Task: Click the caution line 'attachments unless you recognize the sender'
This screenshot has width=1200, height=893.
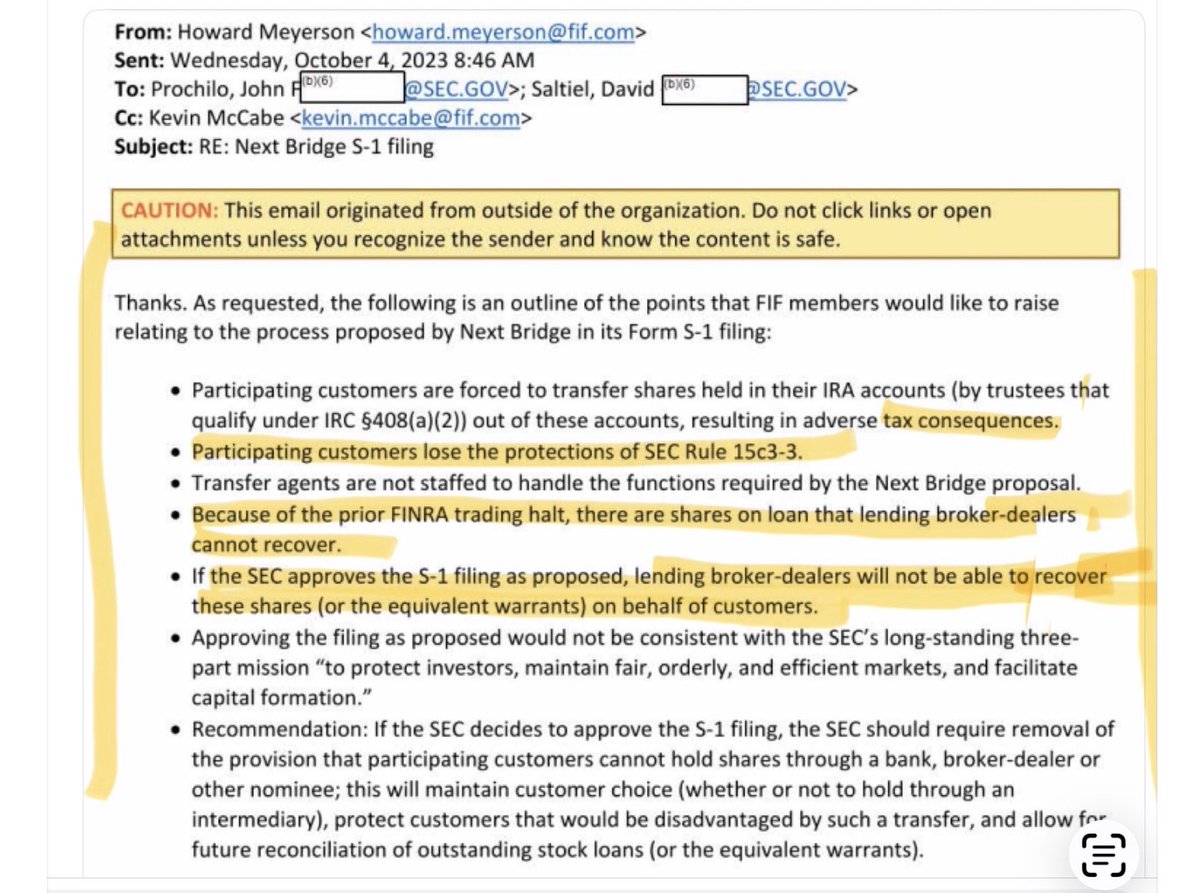Action: point(481,240)
